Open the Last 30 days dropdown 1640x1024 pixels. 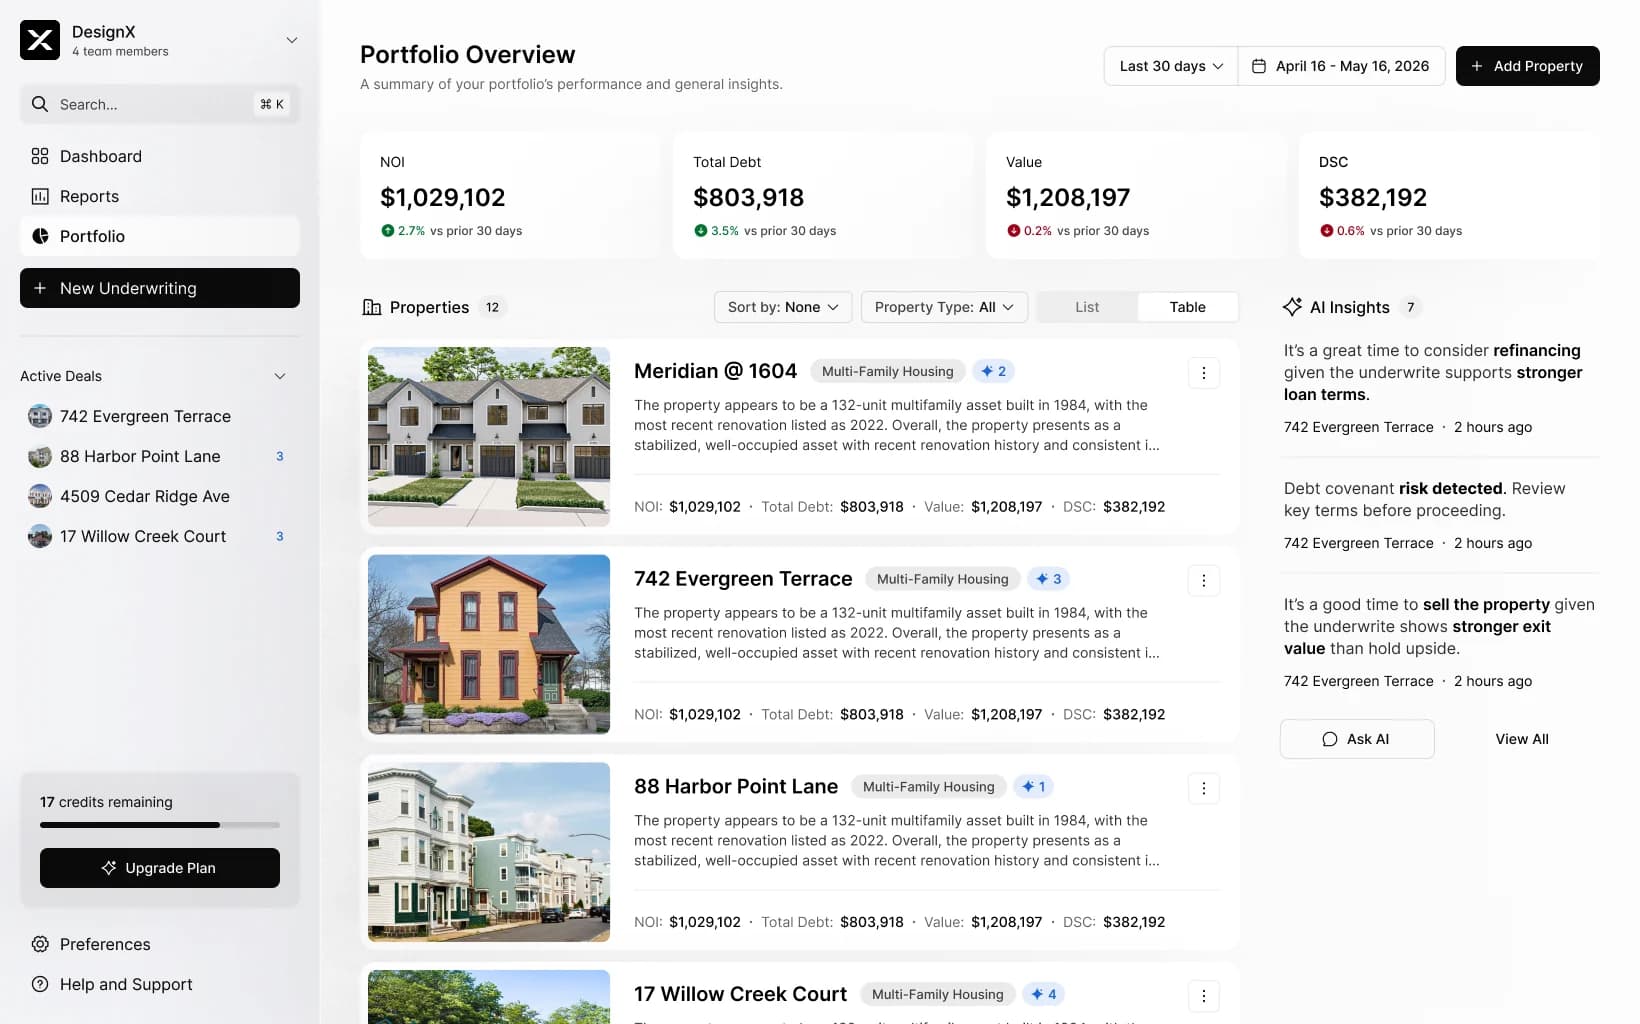click(x=1171, y=66)
